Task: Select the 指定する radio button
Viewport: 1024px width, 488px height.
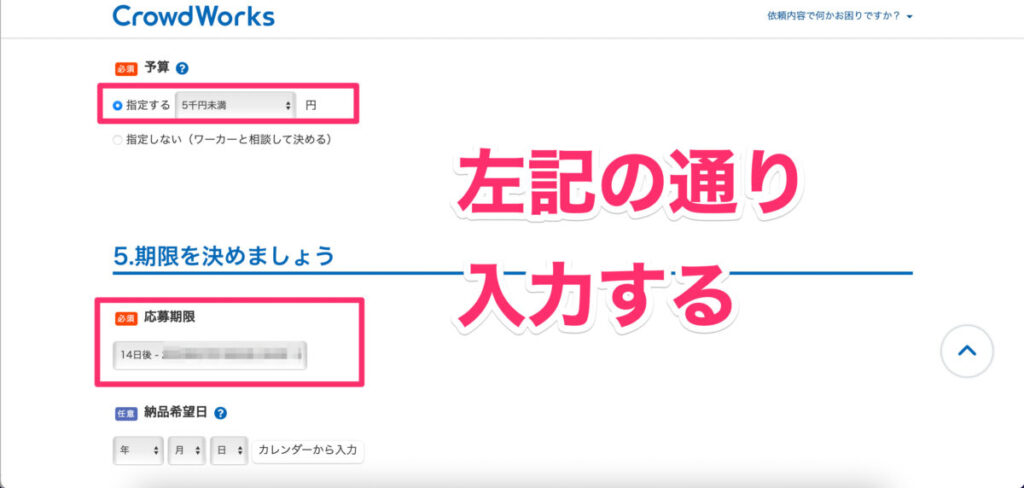Action: [x=118, y=105]
